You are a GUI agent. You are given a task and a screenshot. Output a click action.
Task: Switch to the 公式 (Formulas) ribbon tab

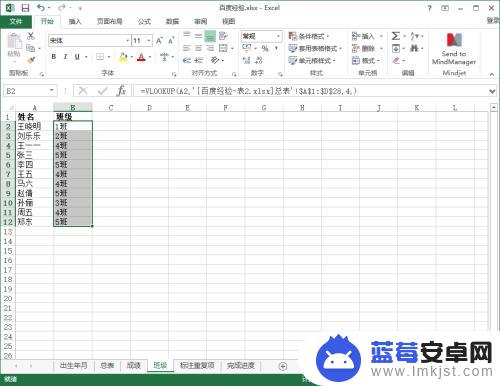[144, 22]
